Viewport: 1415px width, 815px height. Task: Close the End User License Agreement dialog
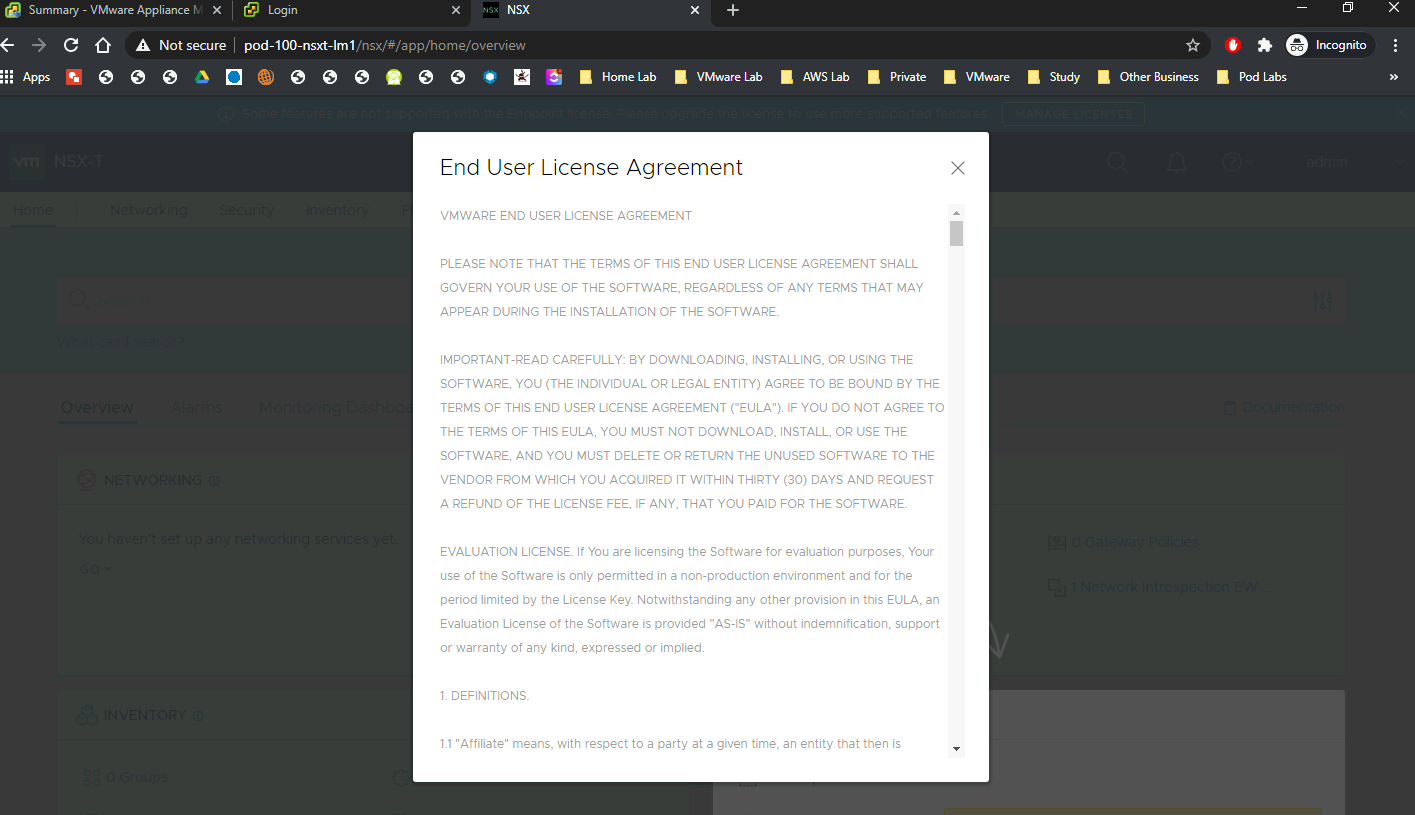click(x=957, y=168)
